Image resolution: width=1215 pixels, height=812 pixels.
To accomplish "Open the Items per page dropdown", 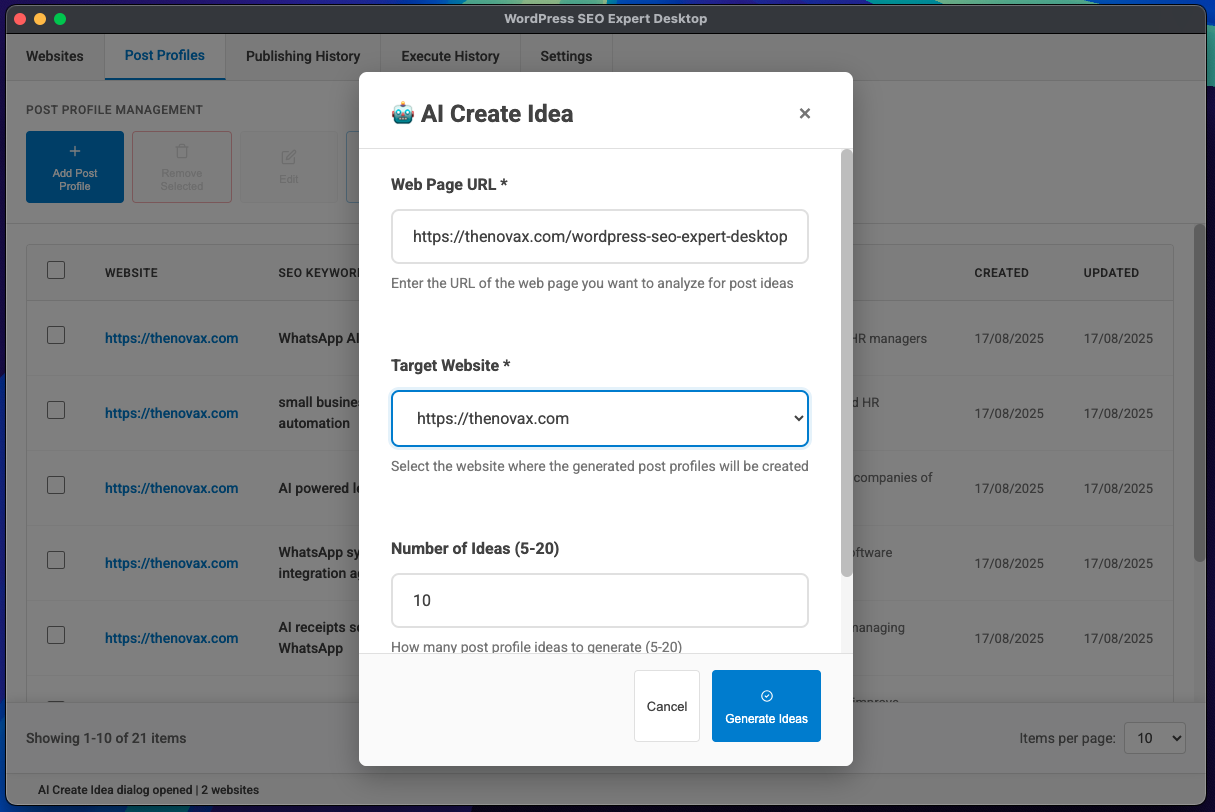I will coord(1155,738).
